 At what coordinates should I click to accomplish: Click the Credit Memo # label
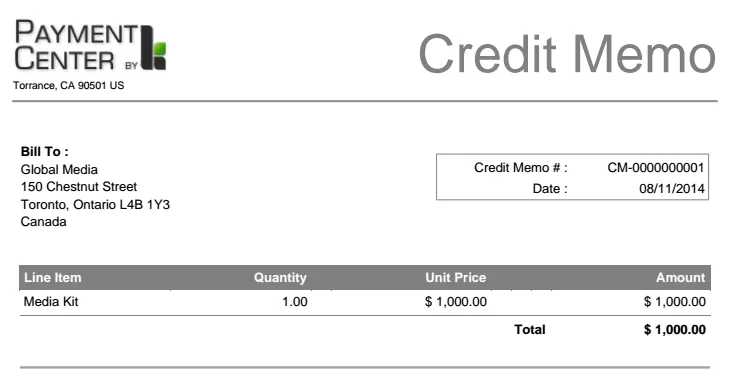tap(520, 168)
